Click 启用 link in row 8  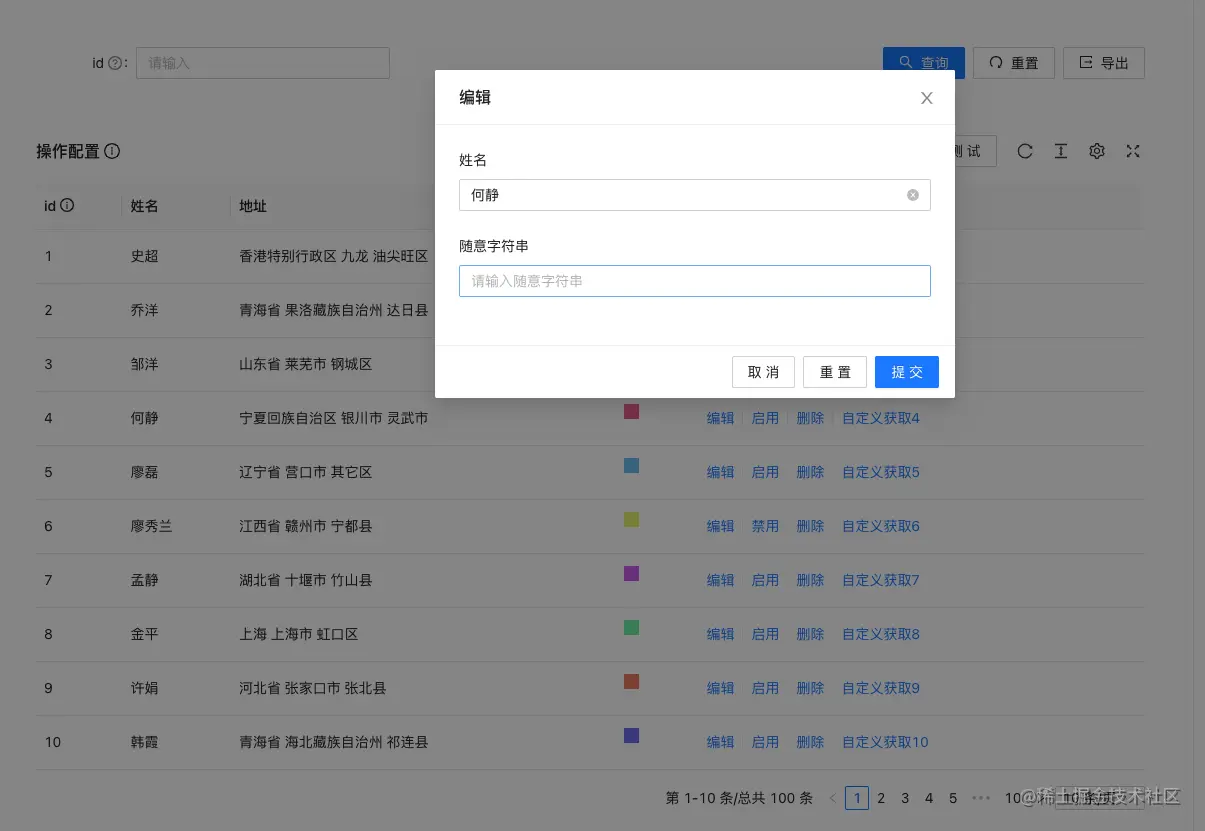pos(765,634)
